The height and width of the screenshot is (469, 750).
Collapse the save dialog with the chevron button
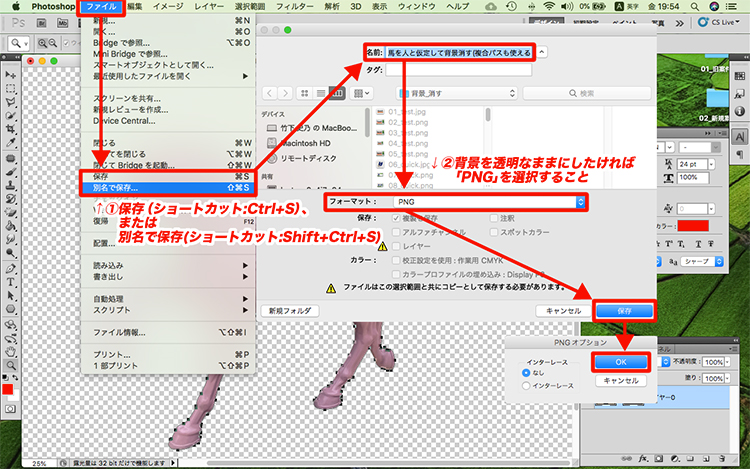click(541, 52)
